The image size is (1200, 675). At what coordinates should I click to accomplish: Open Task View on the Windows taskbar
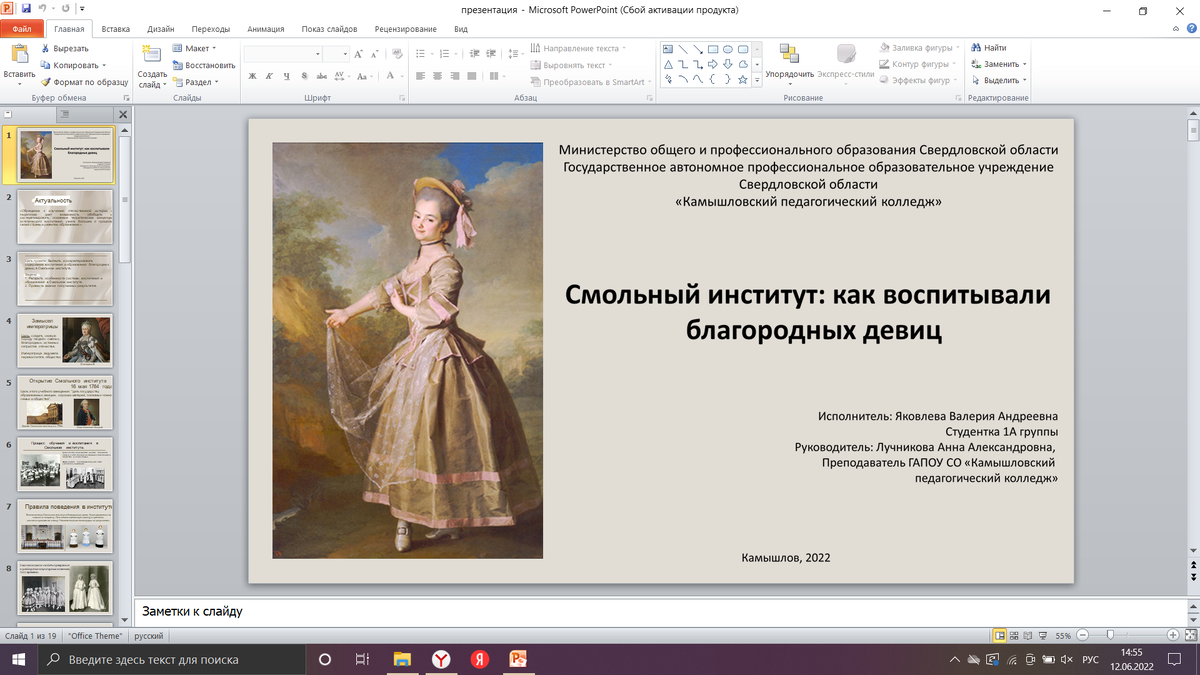click(x=362, y=659)
